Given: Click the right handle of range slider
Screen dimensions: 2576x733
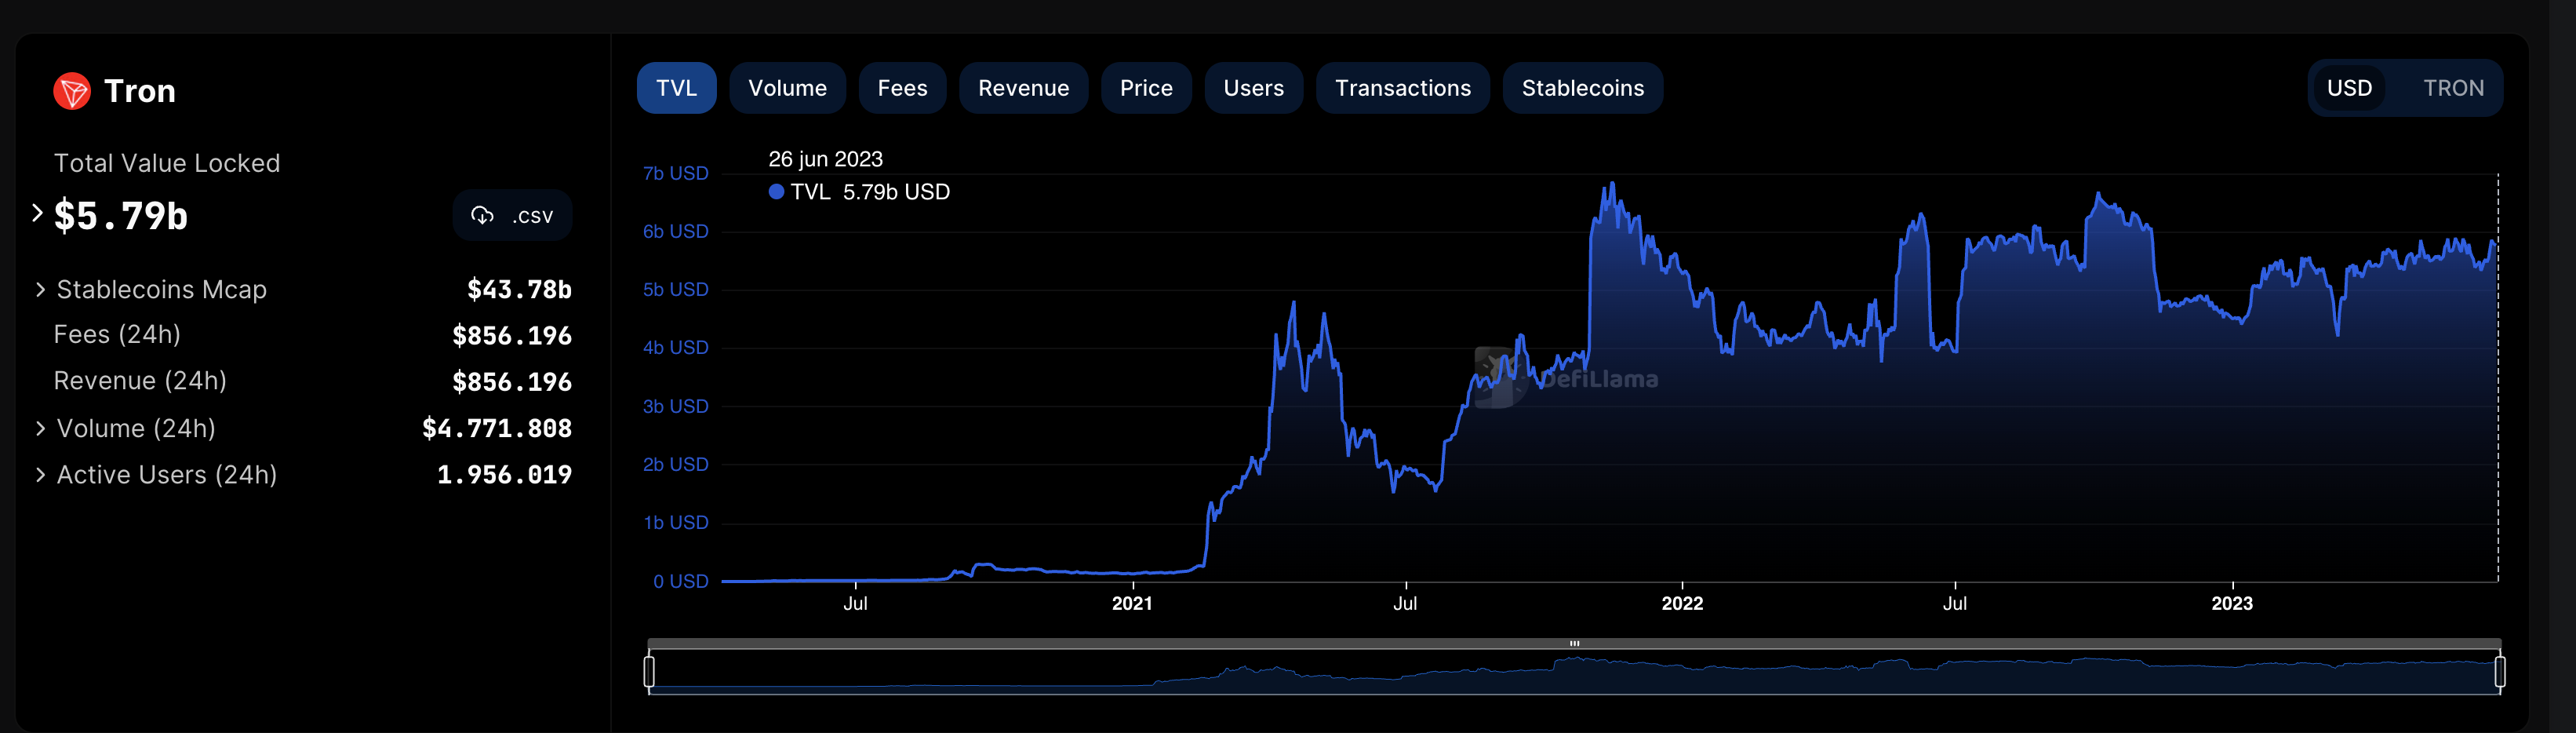Looking at the screenshot, I should point(2499,671).
